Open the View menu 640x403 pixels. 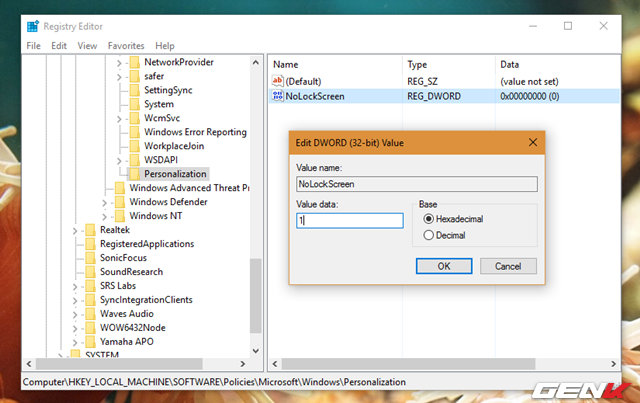click(87, 46)
